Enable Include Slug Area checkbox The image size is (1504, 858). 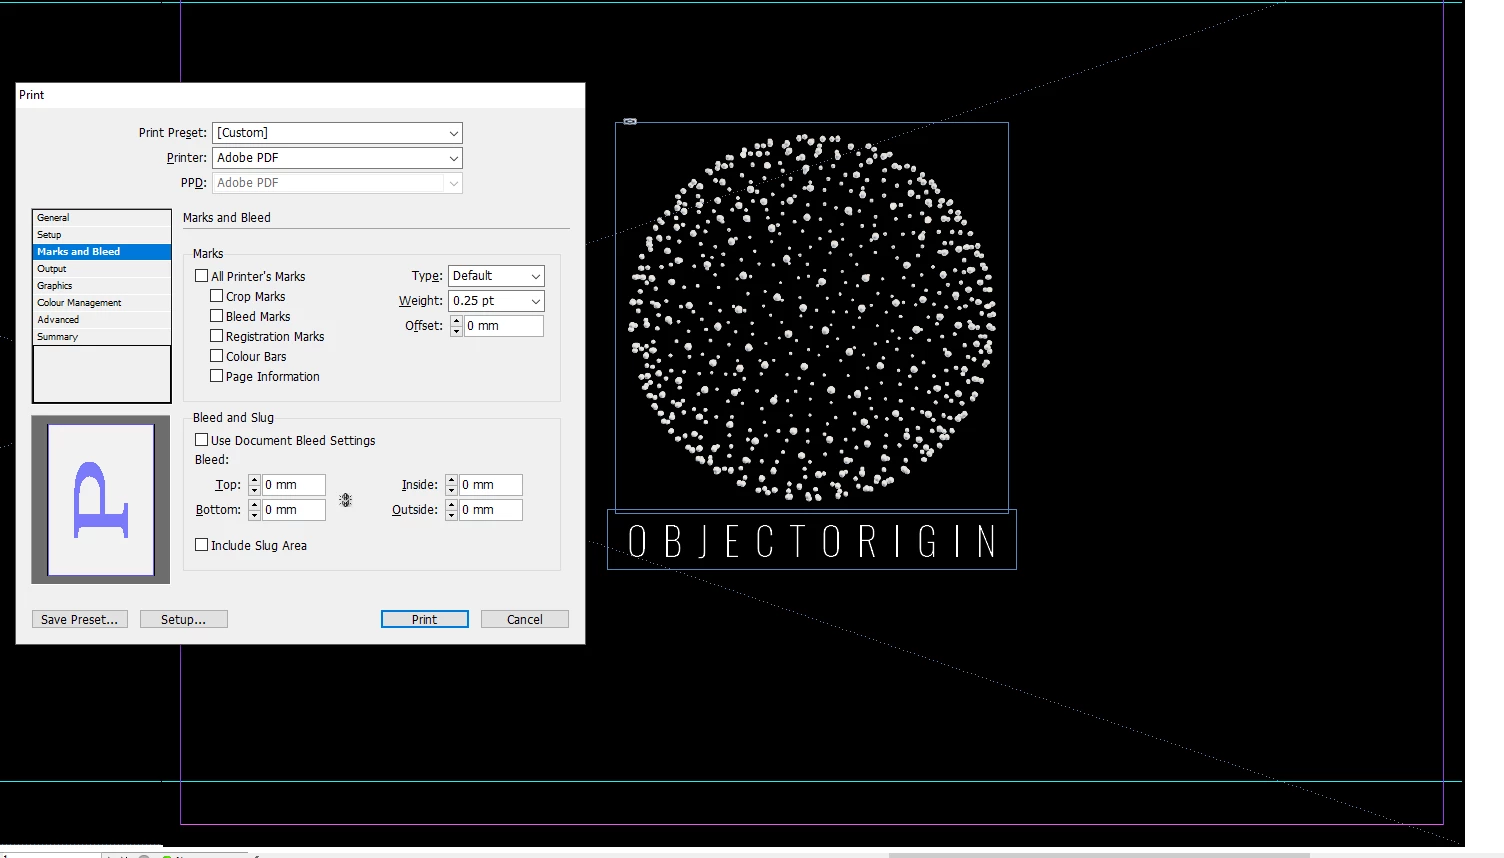coord(201,545)
